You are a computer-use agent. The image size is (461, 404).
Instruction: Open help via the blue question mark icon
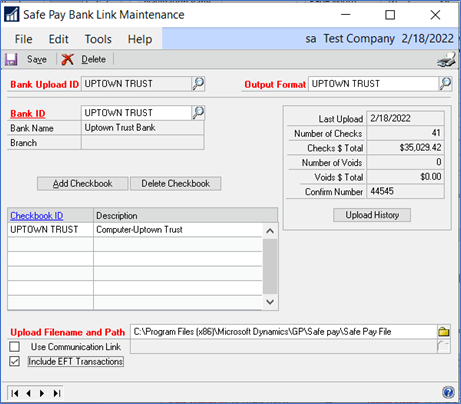448,392
